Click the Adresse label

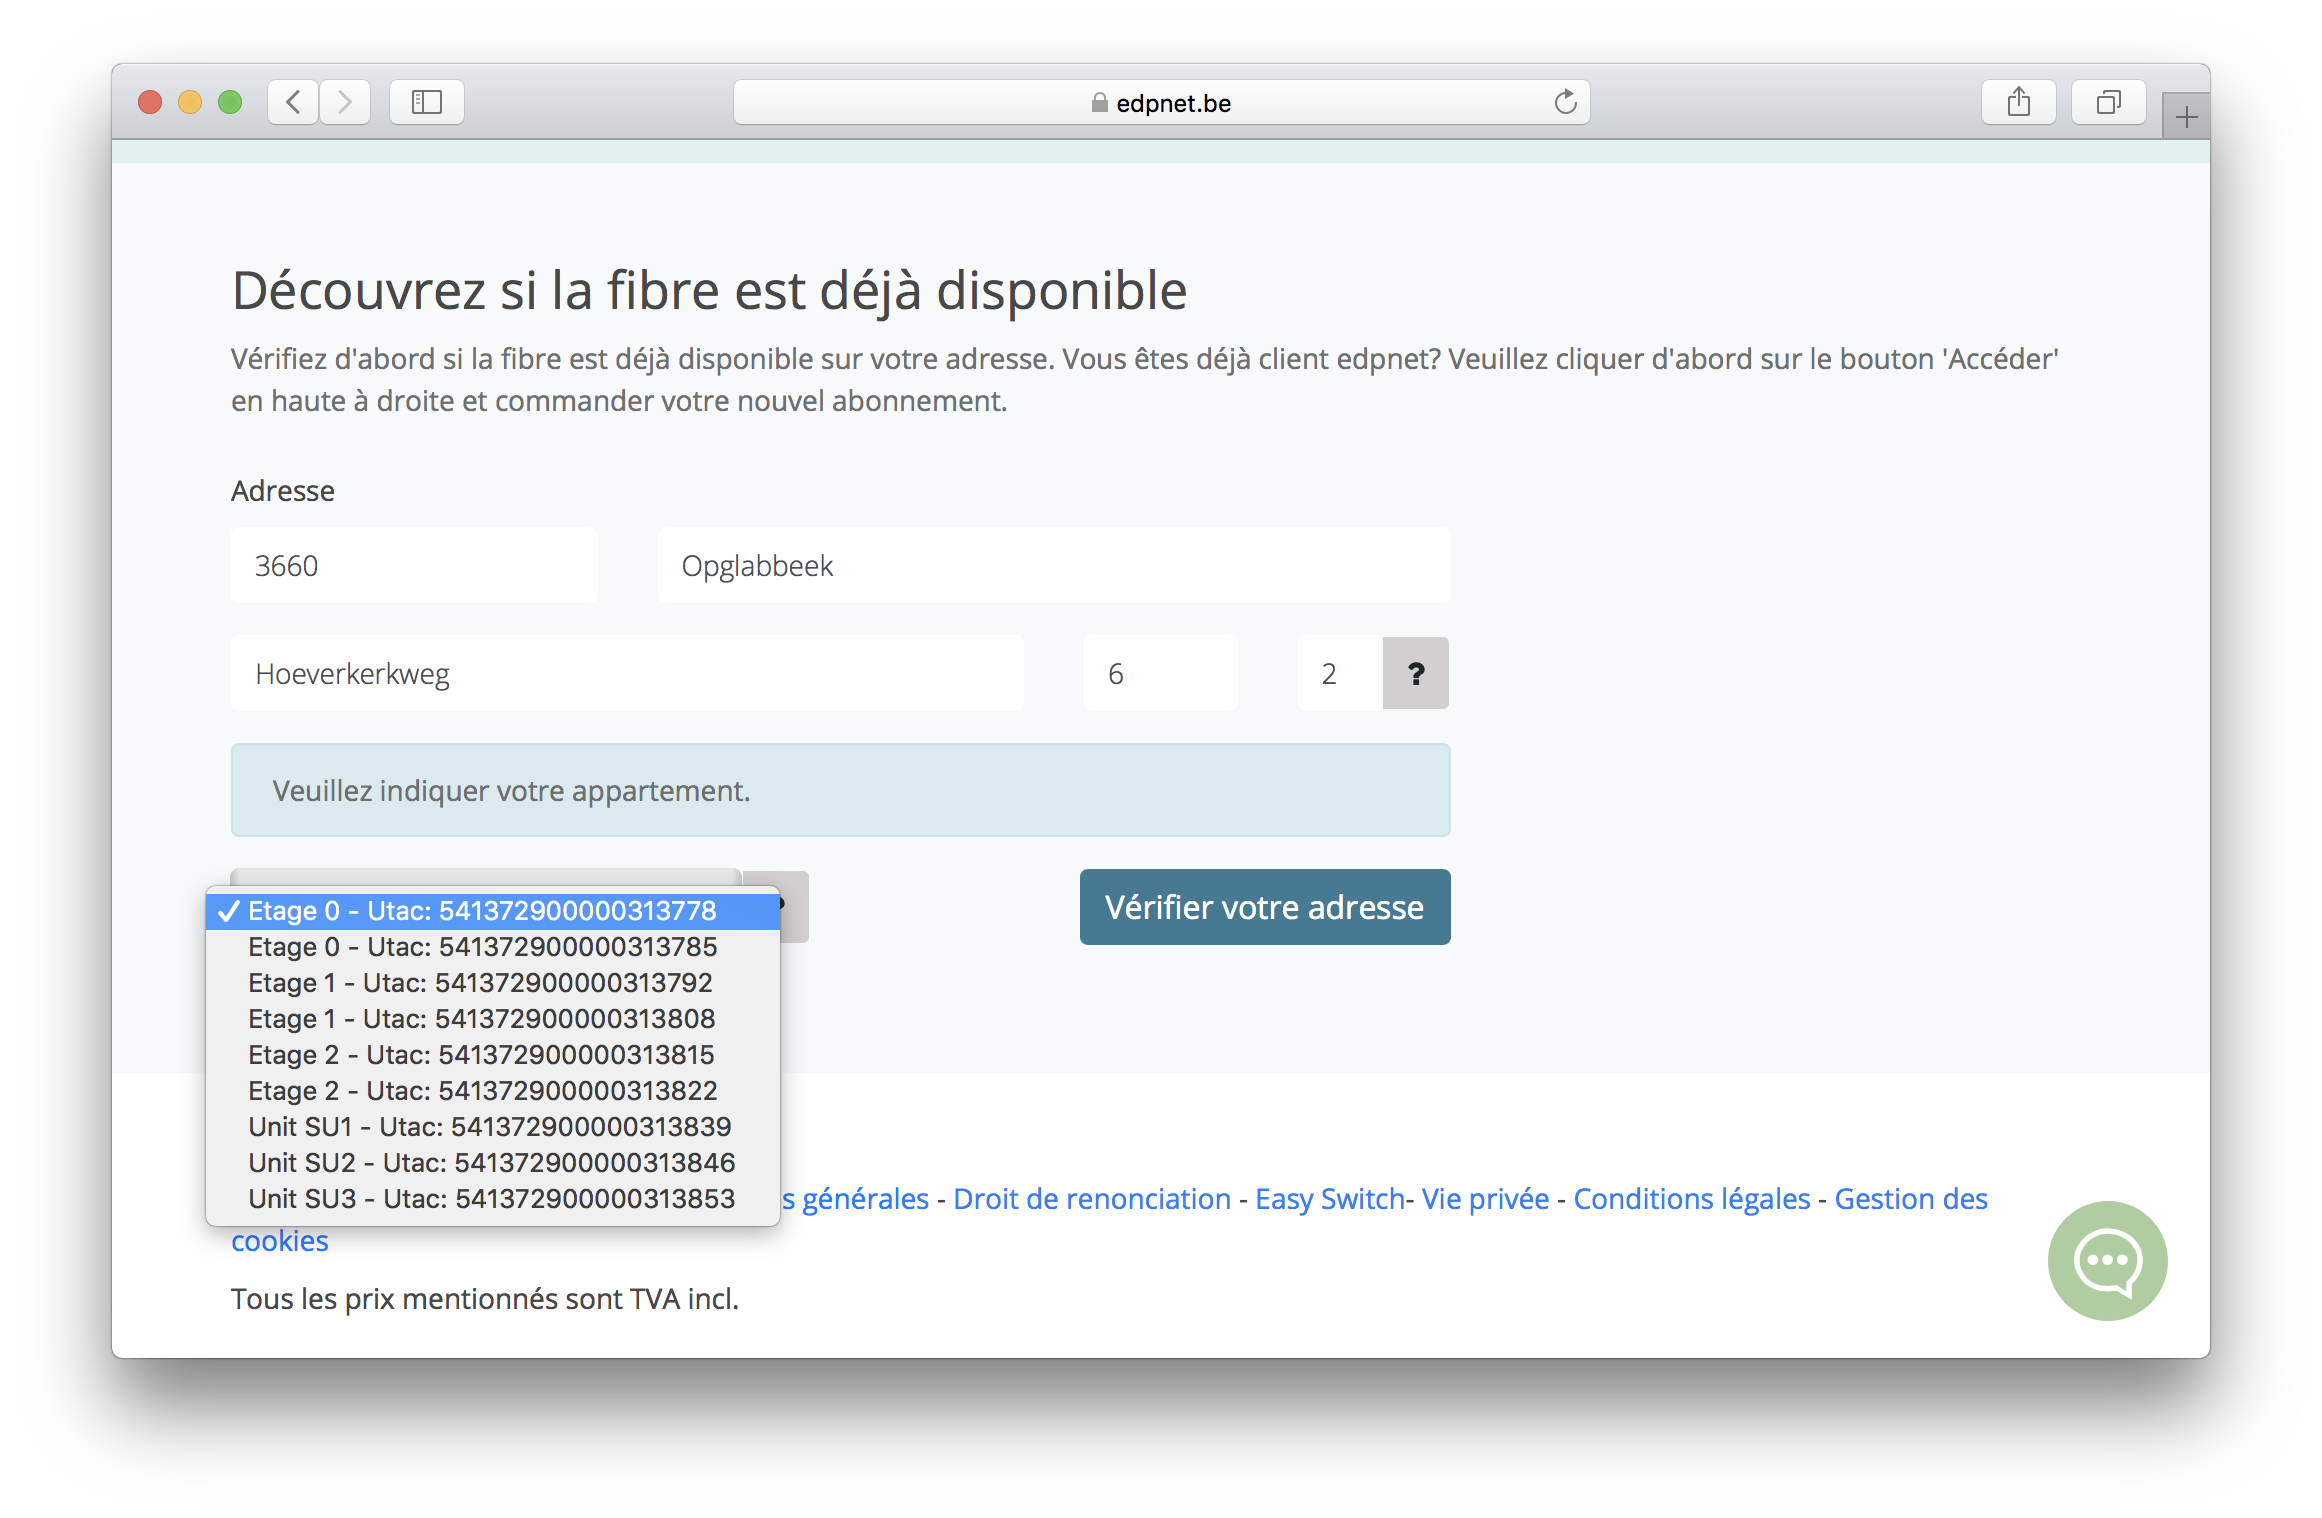(x=283, y=491)
